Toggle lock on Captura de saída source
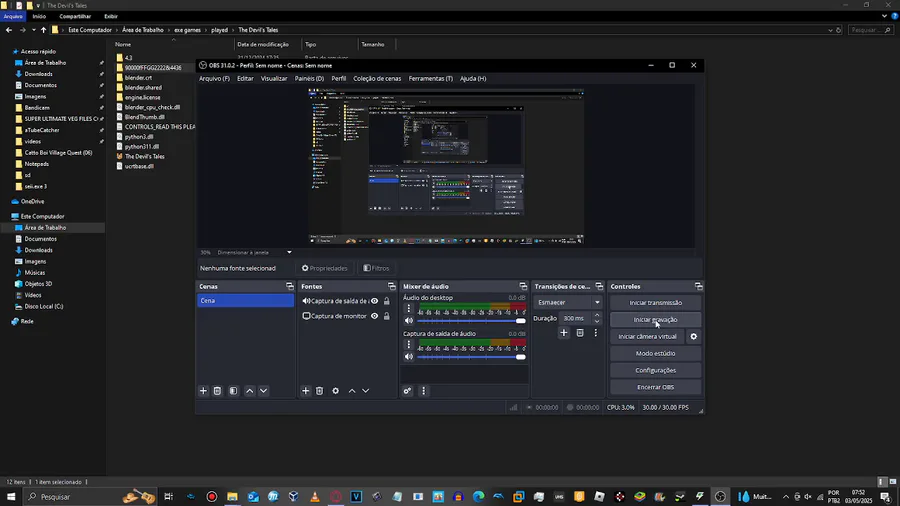 387,301
